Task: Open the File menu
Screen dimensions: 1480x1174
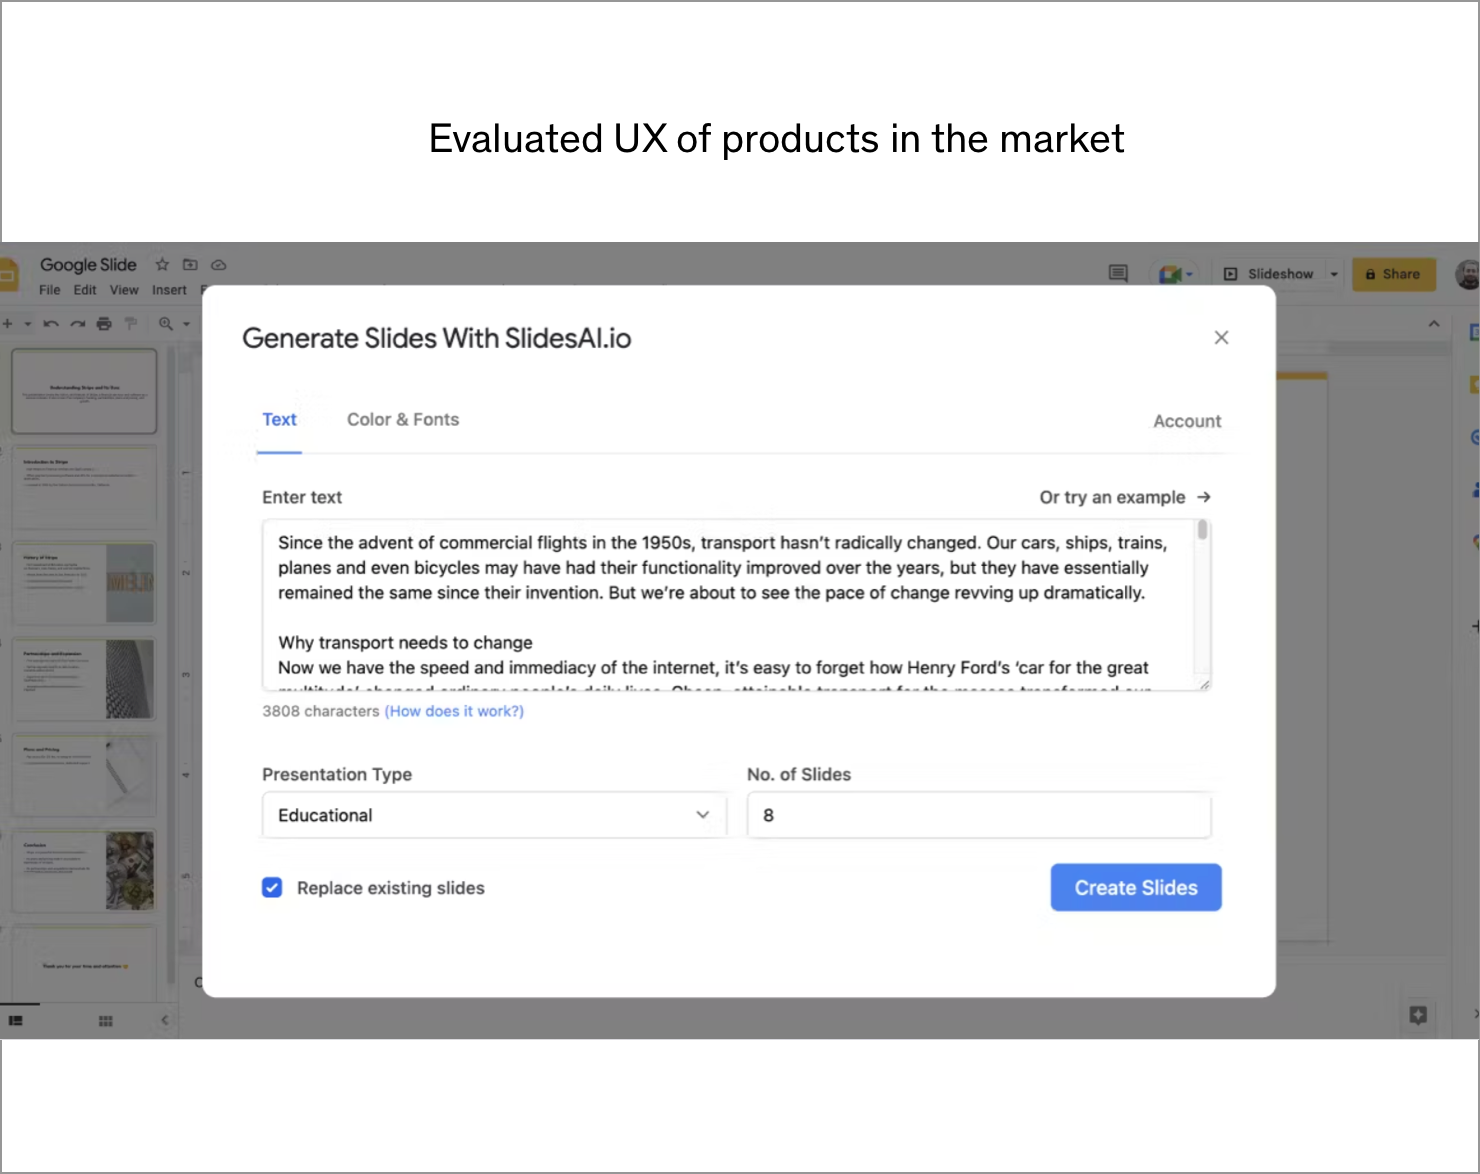Action: tap(50, 290)
